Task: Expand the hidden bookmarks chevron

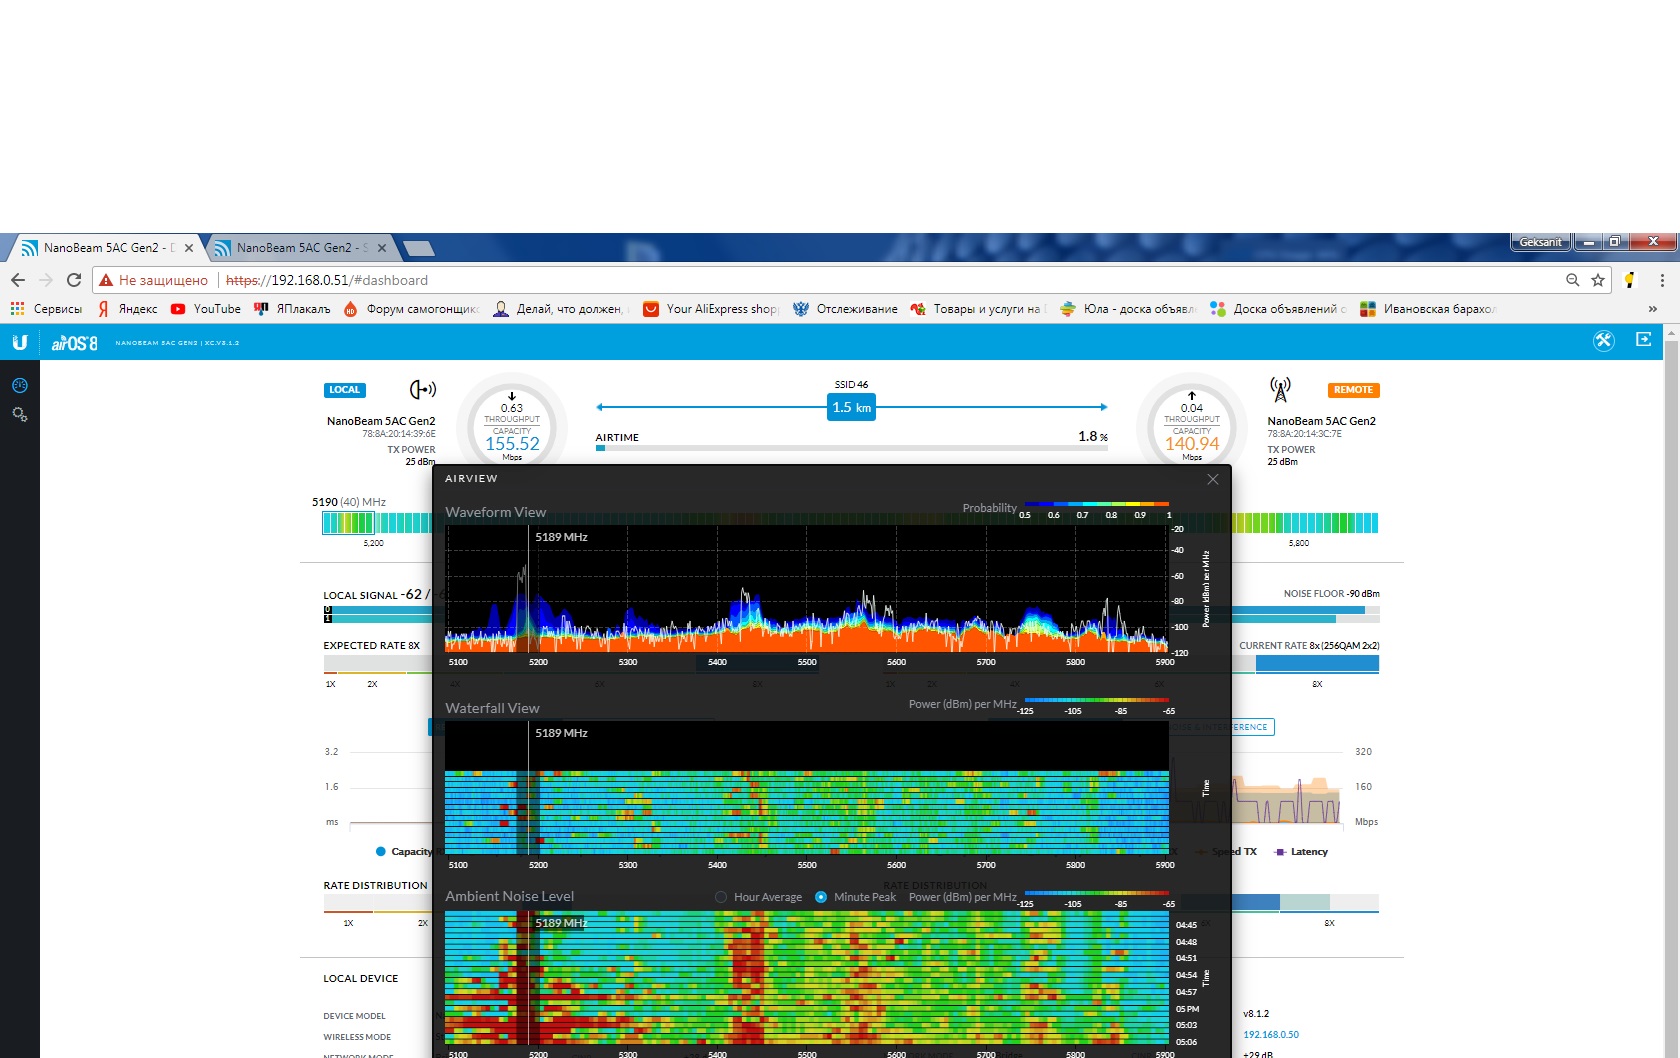Action: coord(1652,309)
